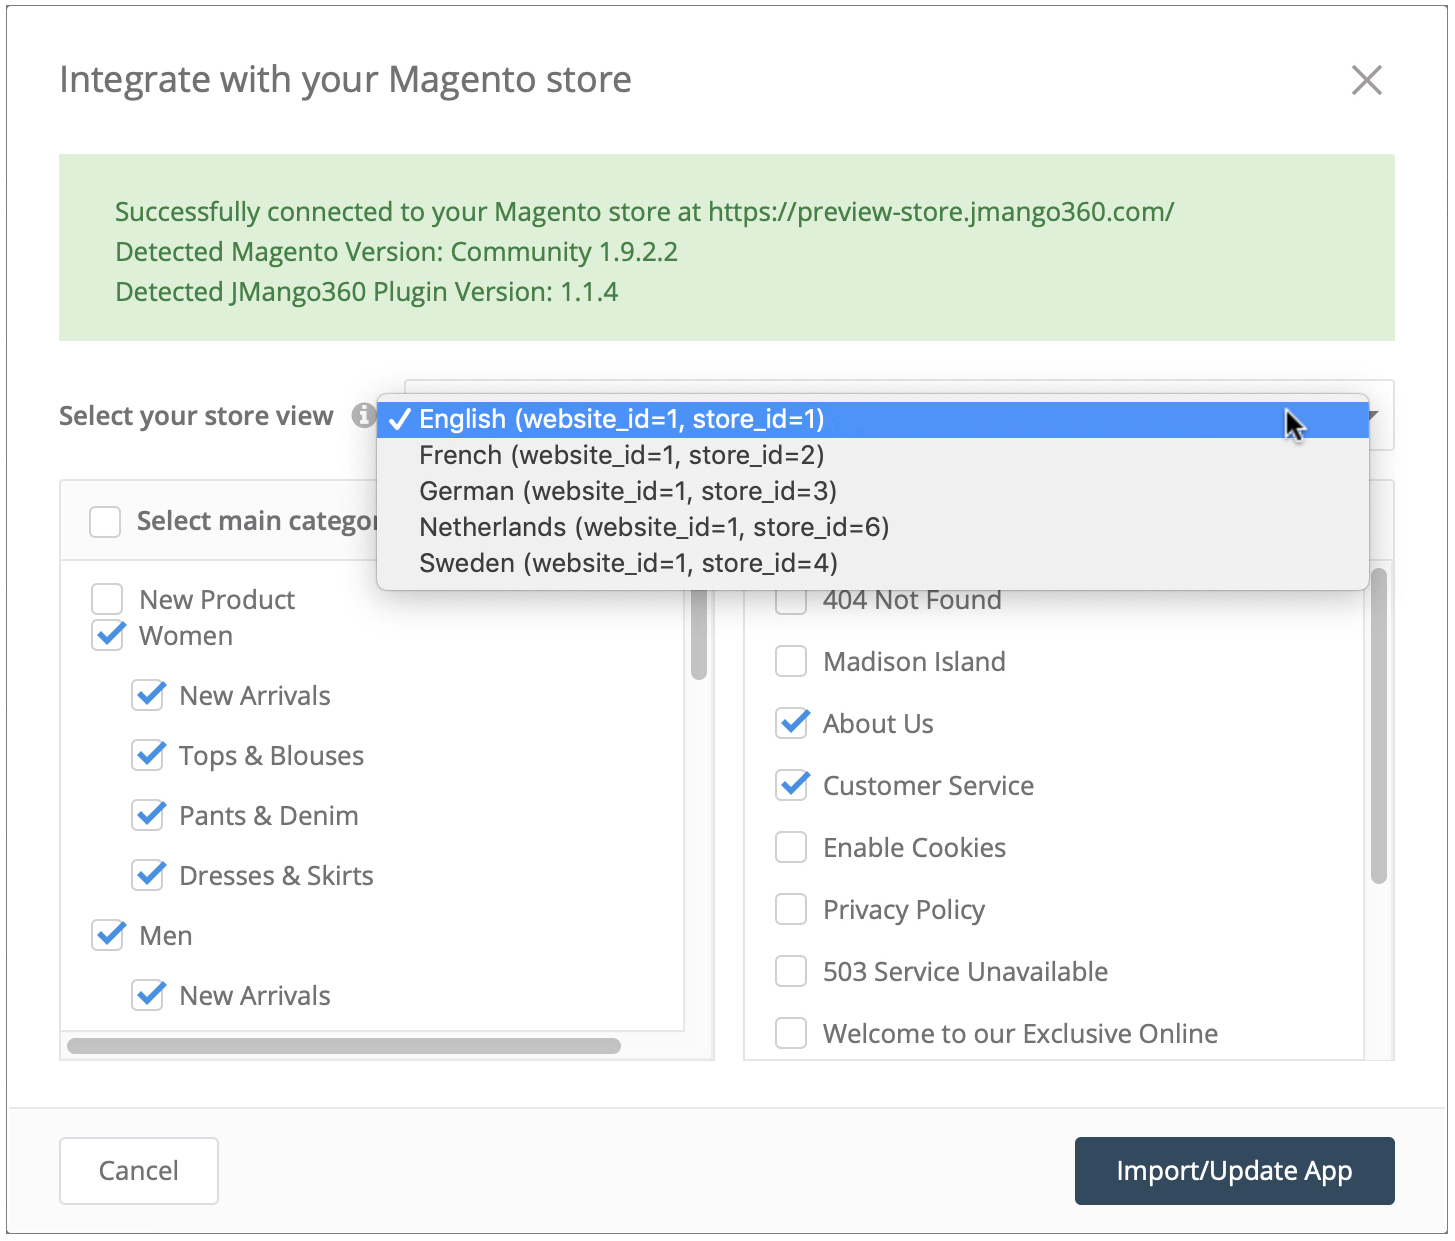
Task: Enable the Madison Island page checkbox
Action: click(791, 662)
